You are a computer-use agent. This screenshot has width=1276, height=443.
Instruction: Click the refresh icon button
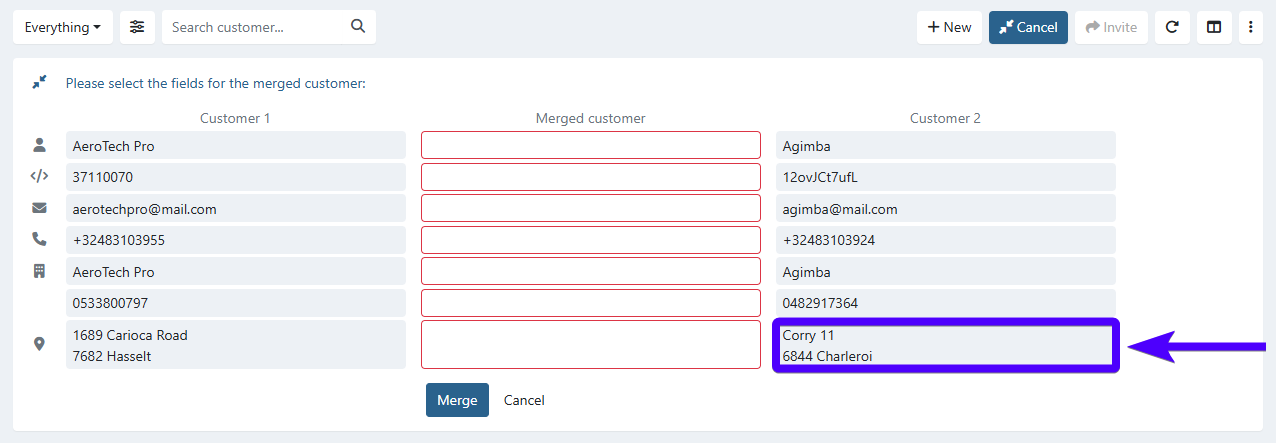1172,27
